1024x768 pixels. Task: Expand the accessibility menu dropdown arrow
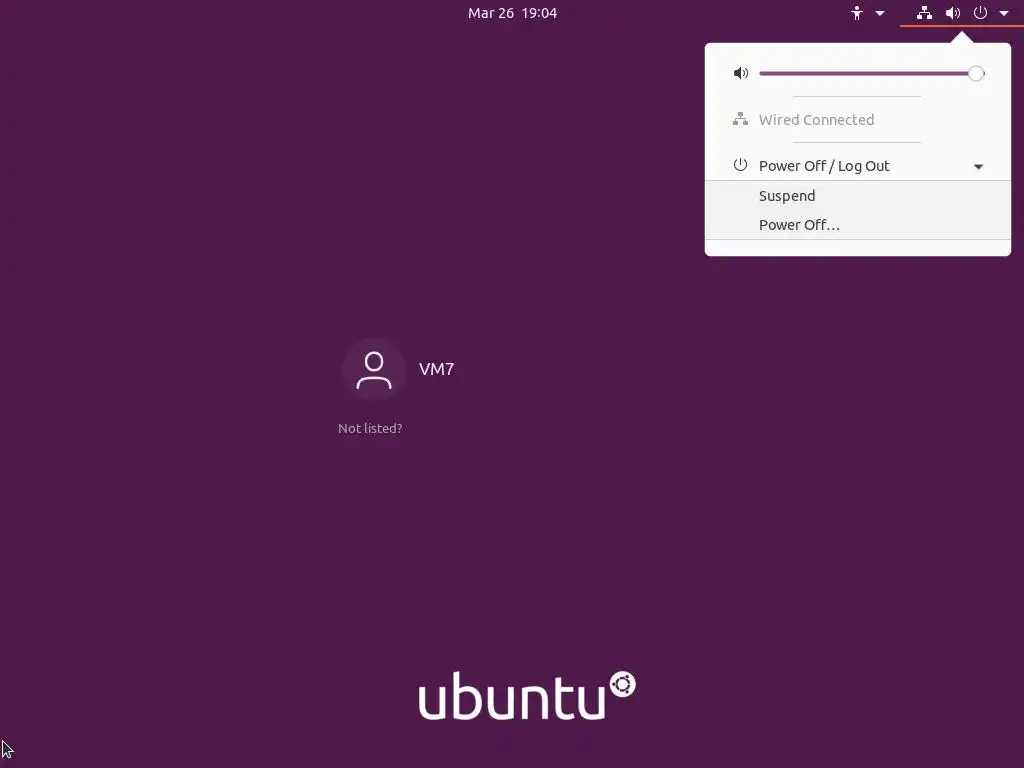(x=880, y=13)
